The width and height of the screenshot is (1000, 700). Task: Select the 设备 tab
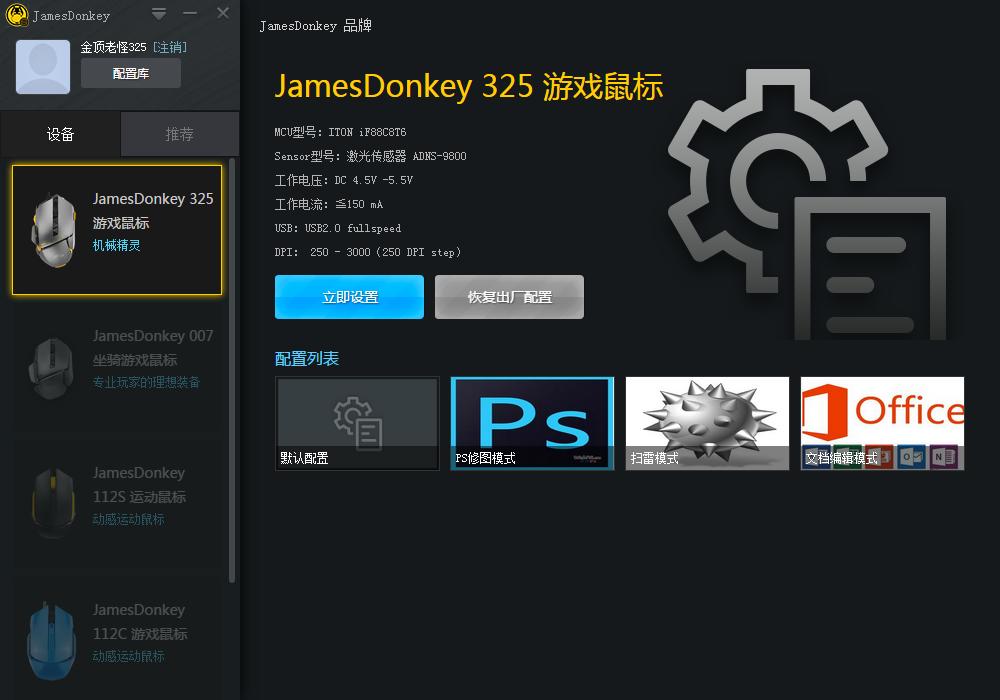pyautogui.click(x=60, y=133)
